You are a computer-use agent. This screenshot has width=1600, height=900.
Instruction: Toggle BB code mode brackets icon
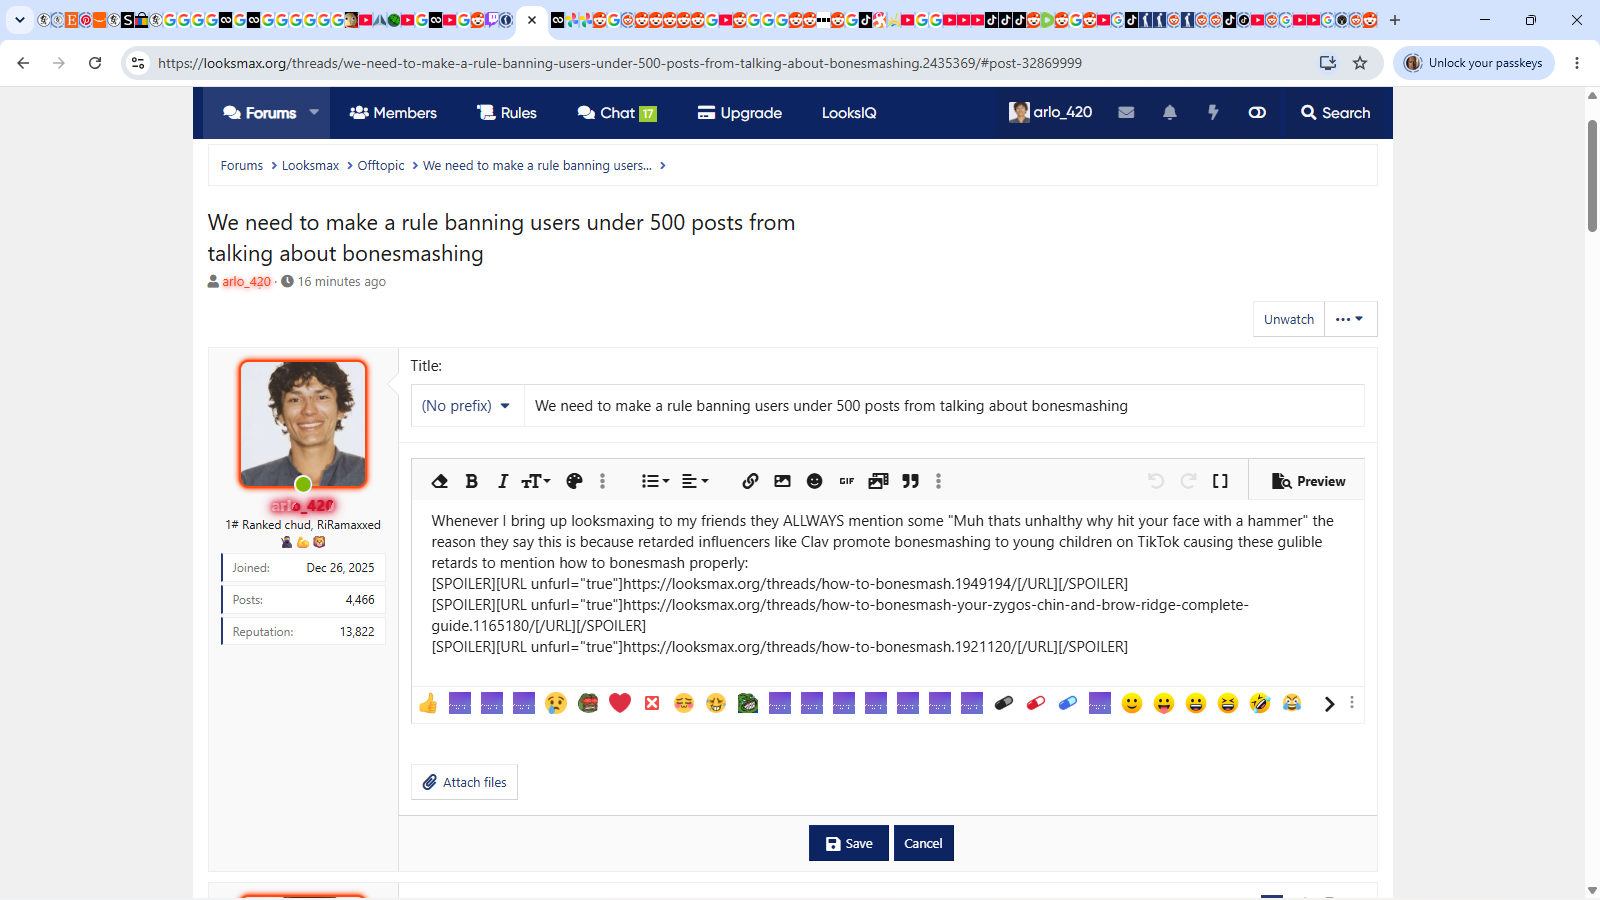[1220, 481]
